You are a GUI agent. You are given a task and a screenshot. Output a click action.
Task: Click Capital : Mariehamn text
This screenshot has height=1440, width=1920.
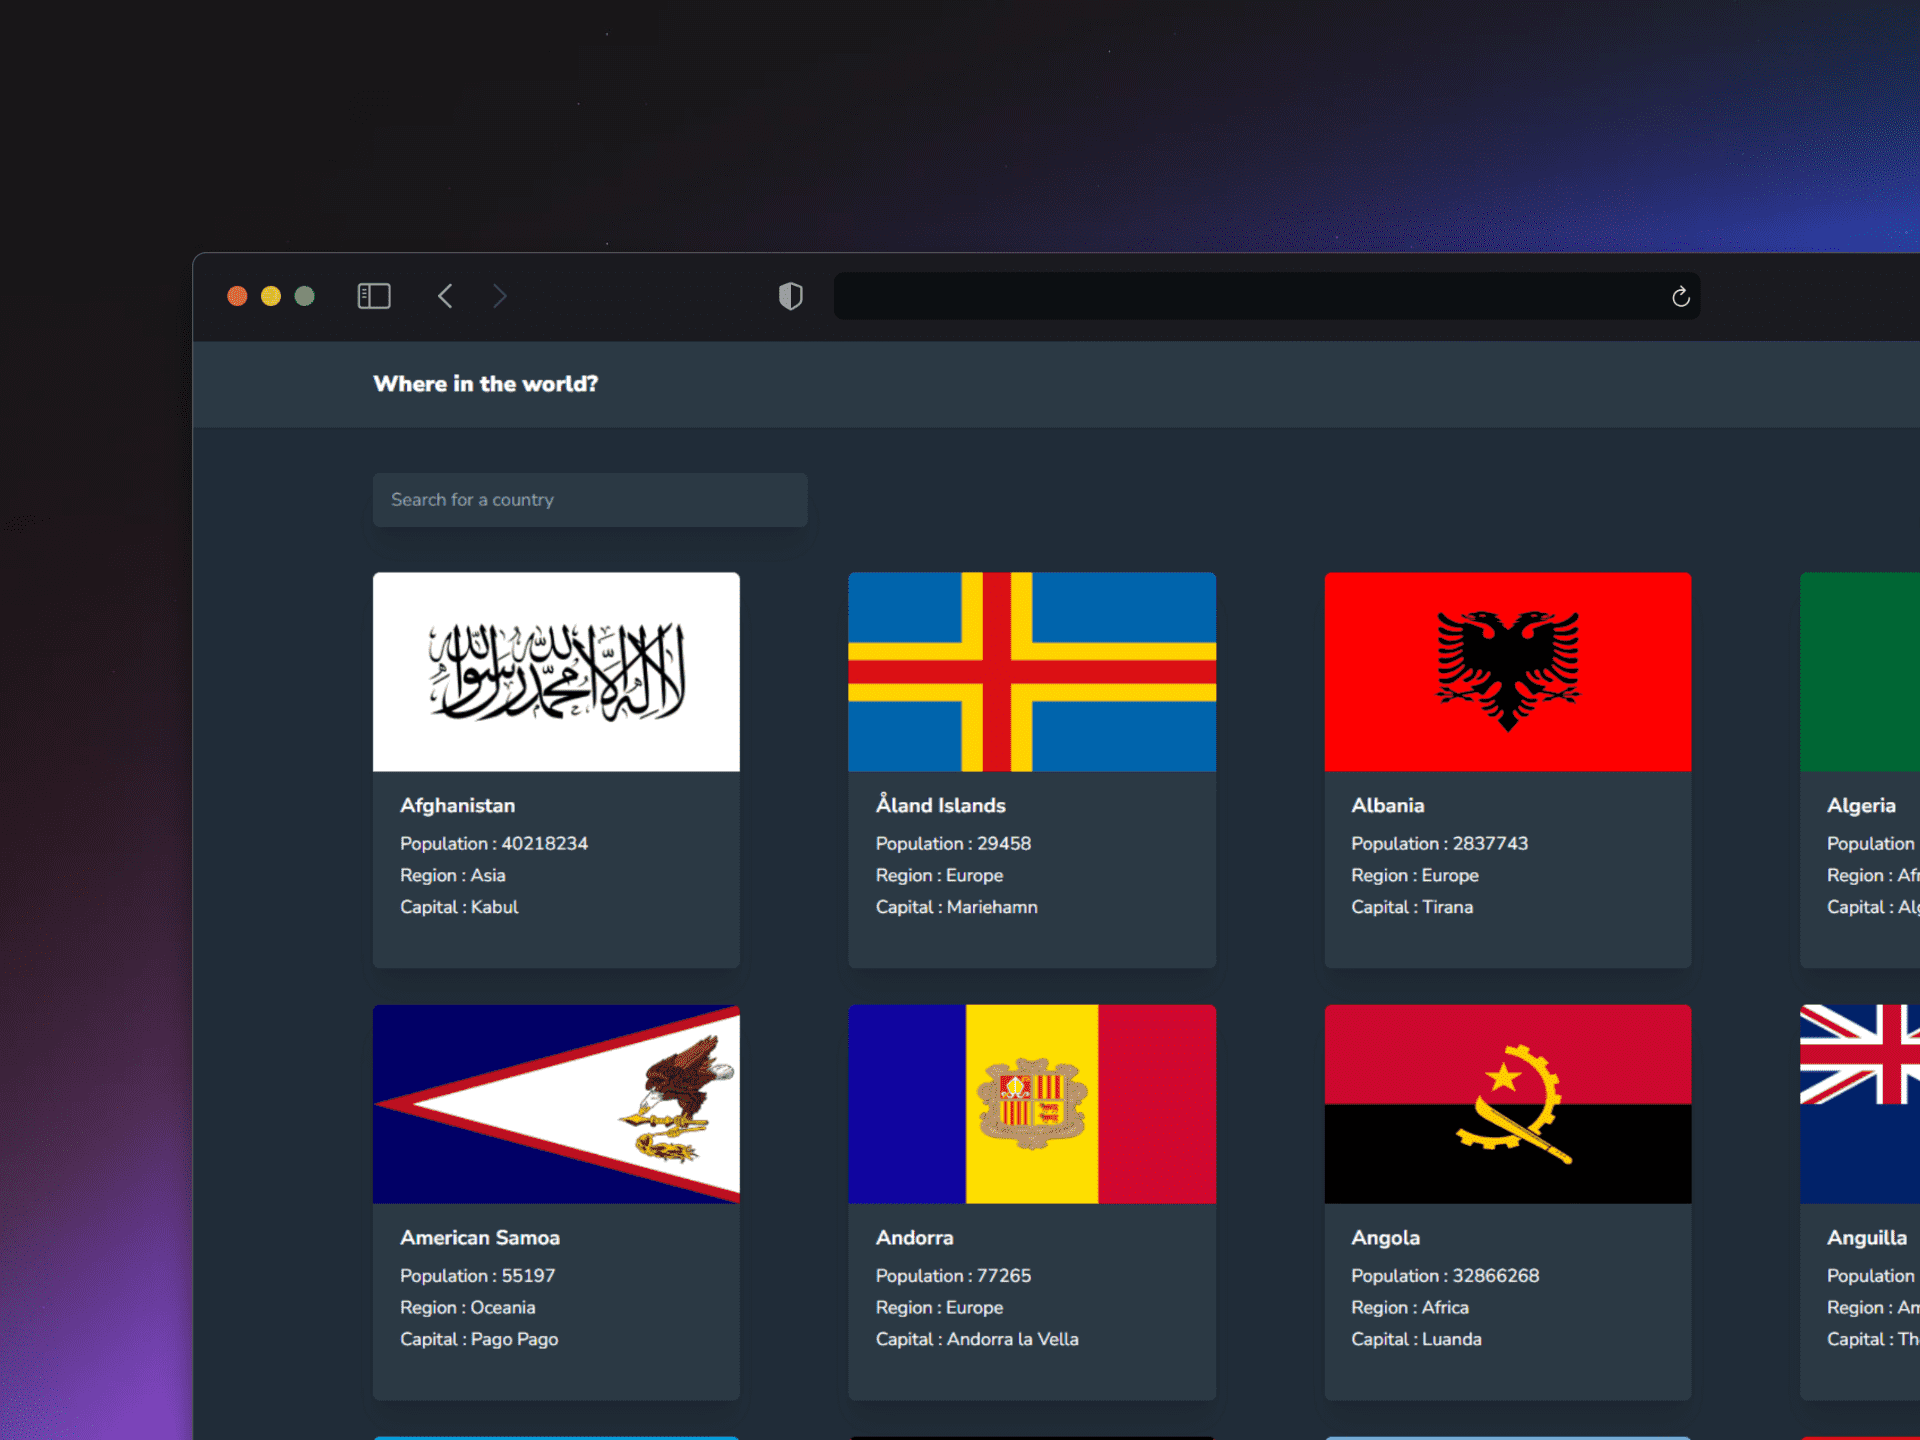pyautogui.click(x=957, y=907)
